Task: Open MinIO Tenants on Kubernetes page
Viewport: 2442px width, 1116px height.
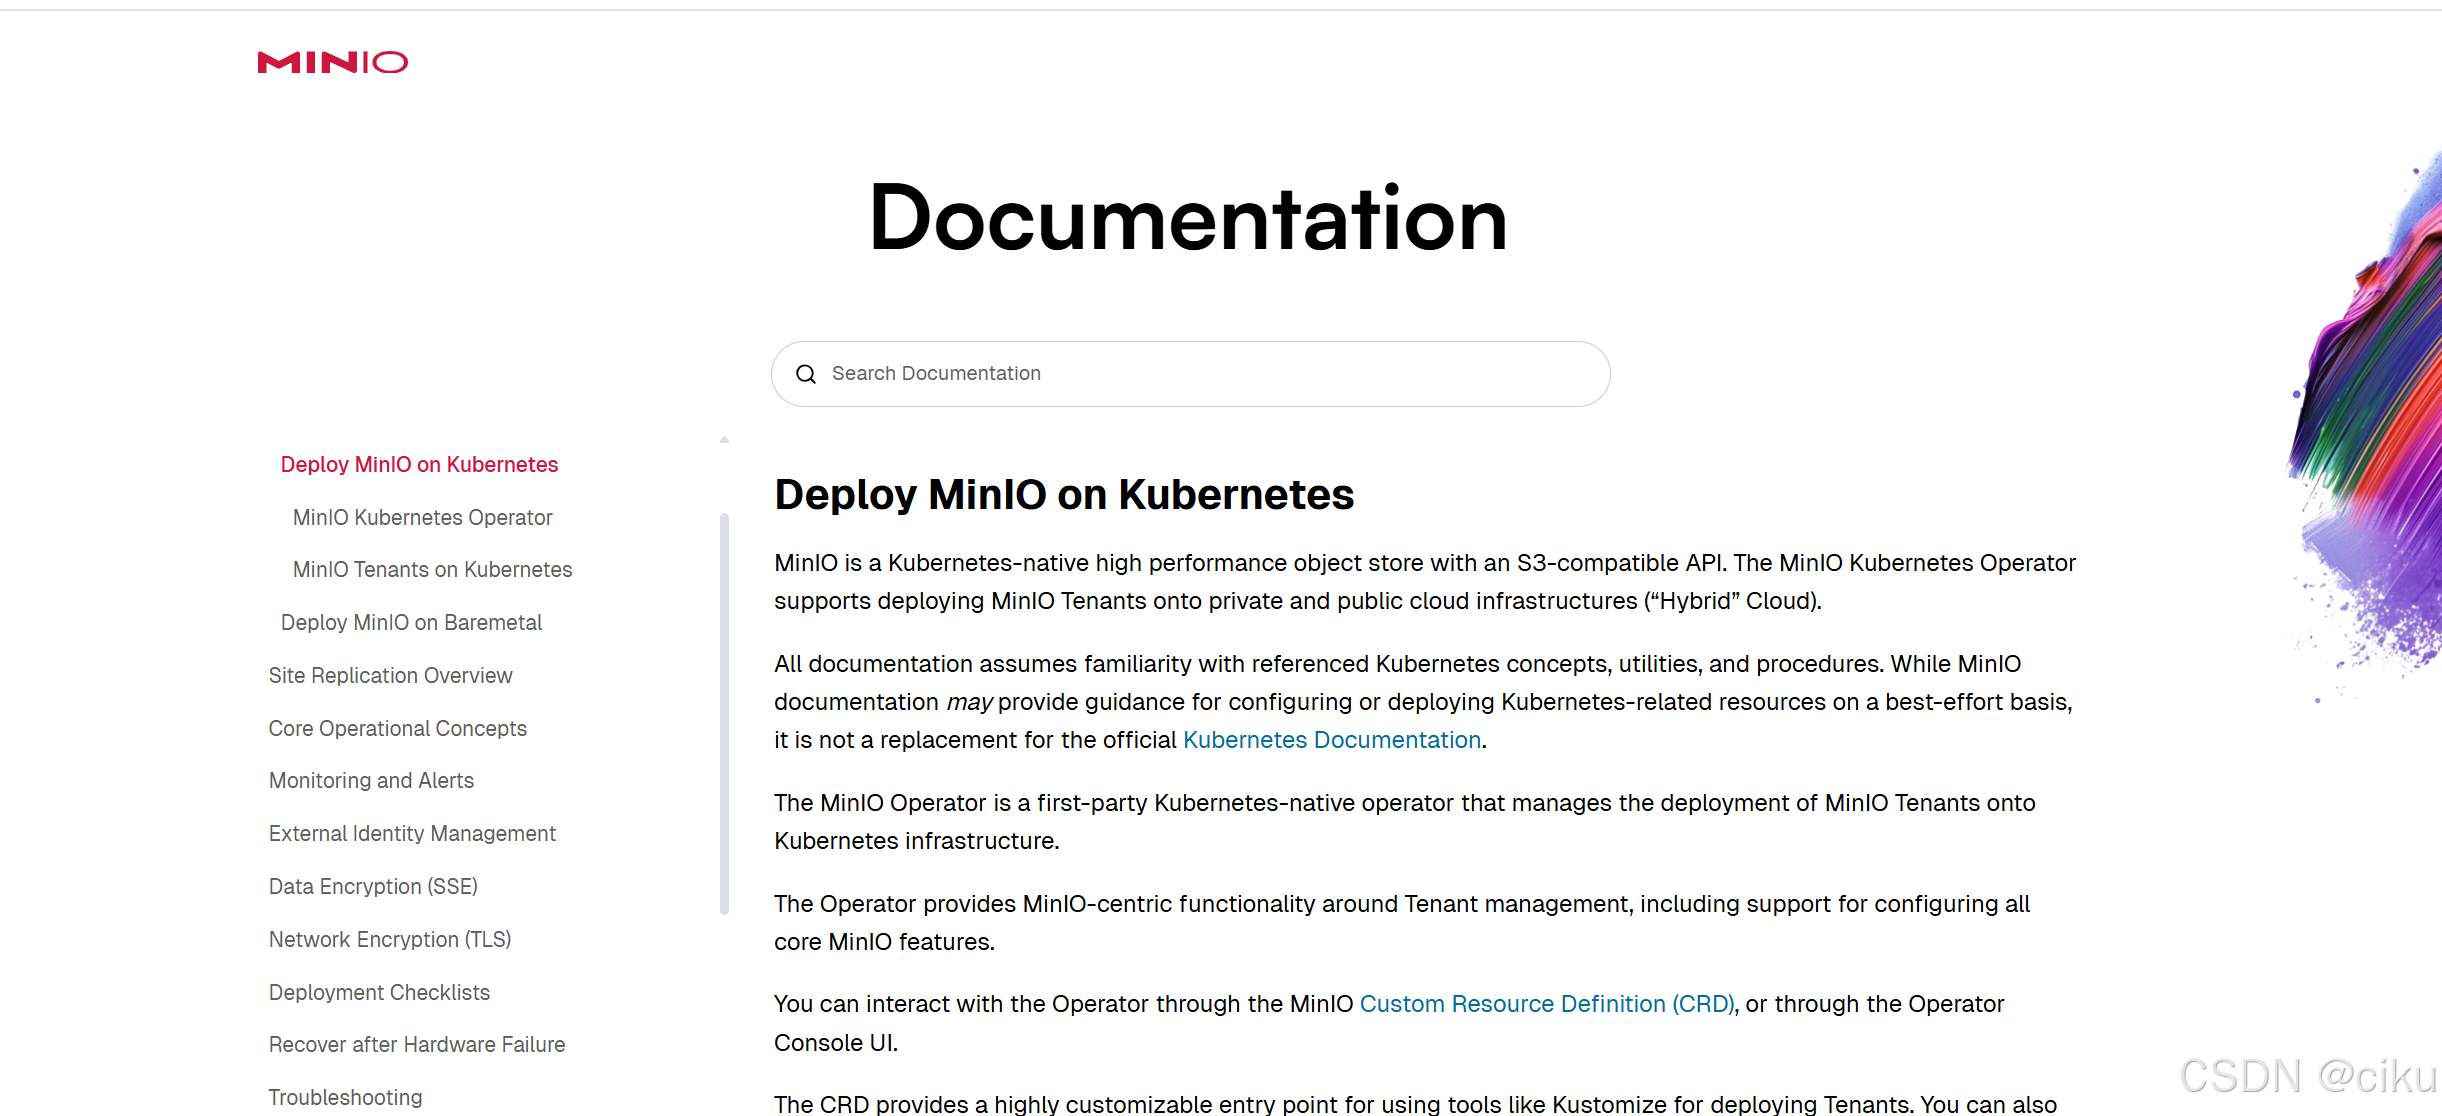Action: [x=432, y=570]
